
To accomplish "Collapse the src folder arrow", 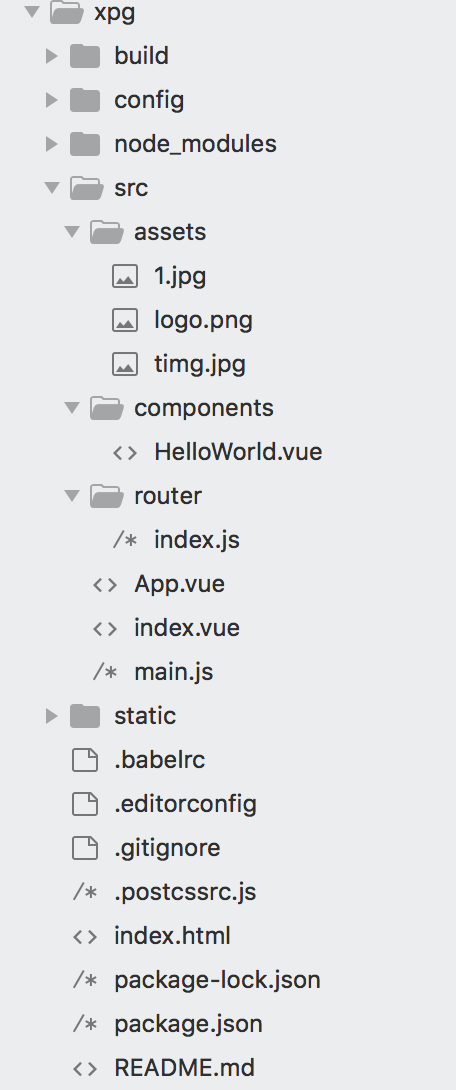I will (x=51, y=188).
